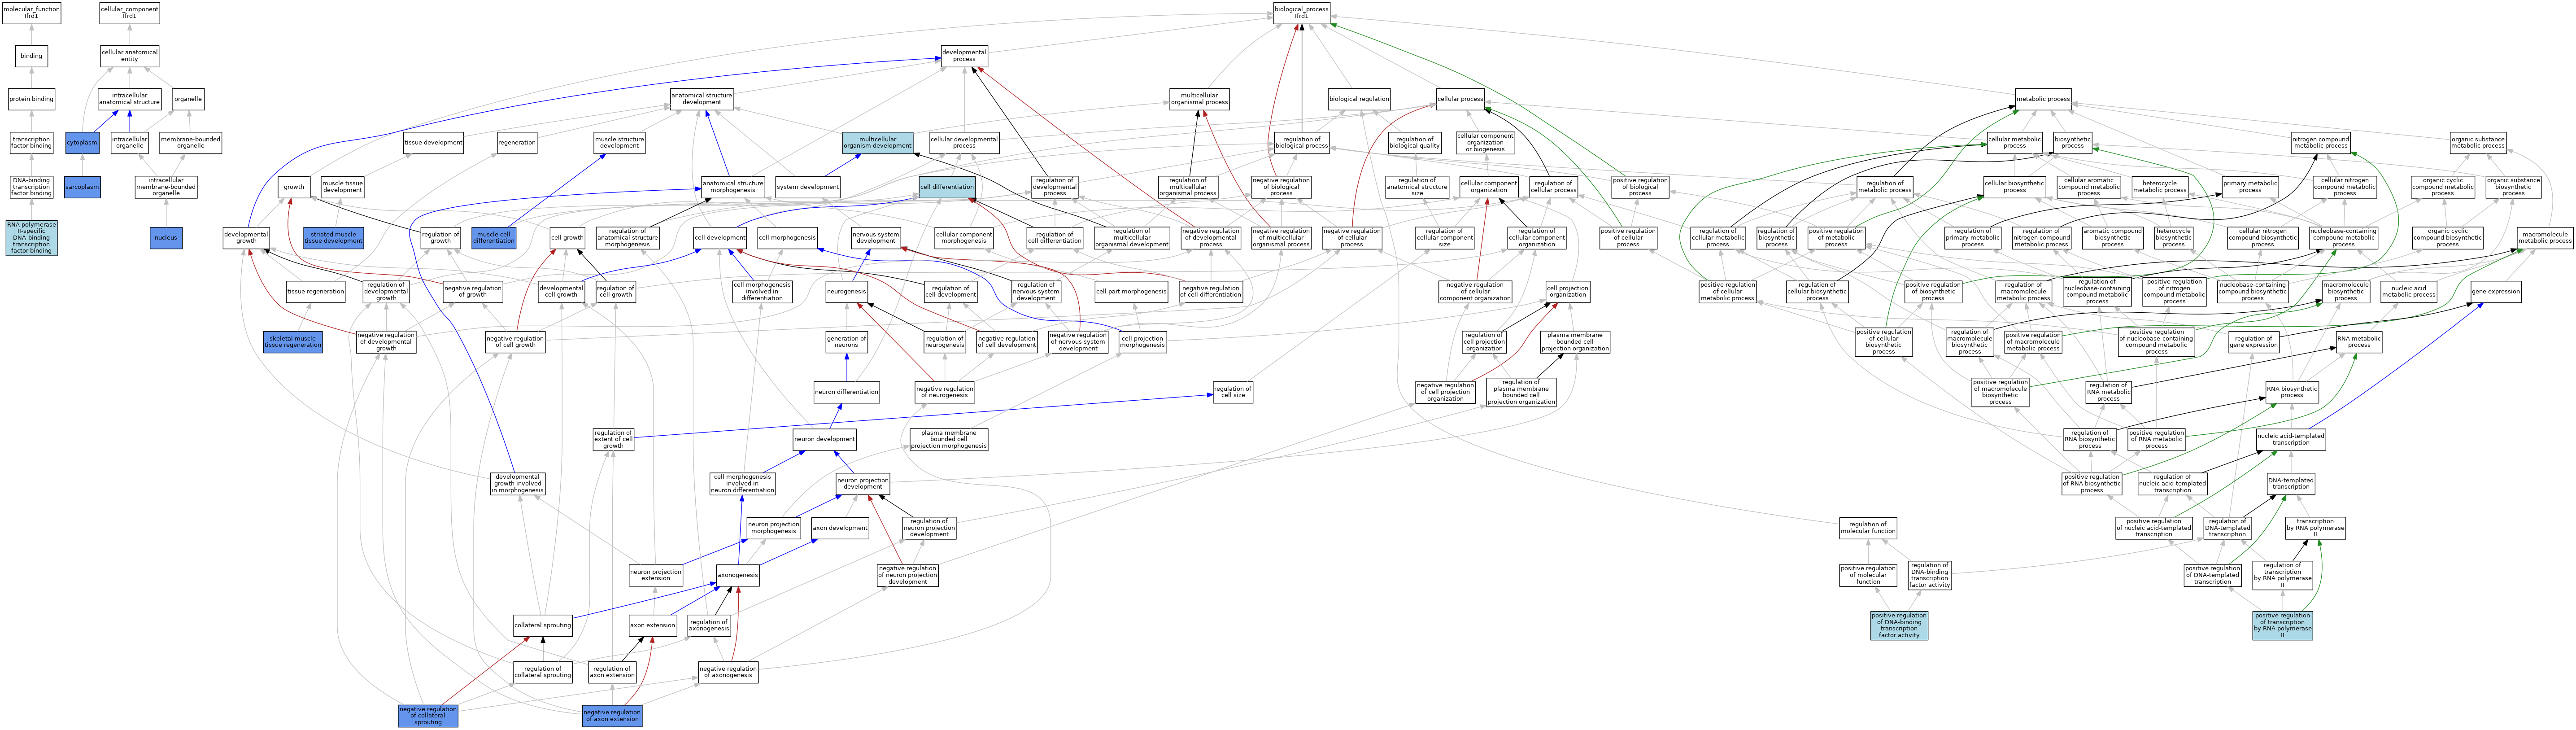The height and width of the screenshot is (730, 2576).
Task: Select the 'neuron projection extension' node
Action: click(656, 576)
